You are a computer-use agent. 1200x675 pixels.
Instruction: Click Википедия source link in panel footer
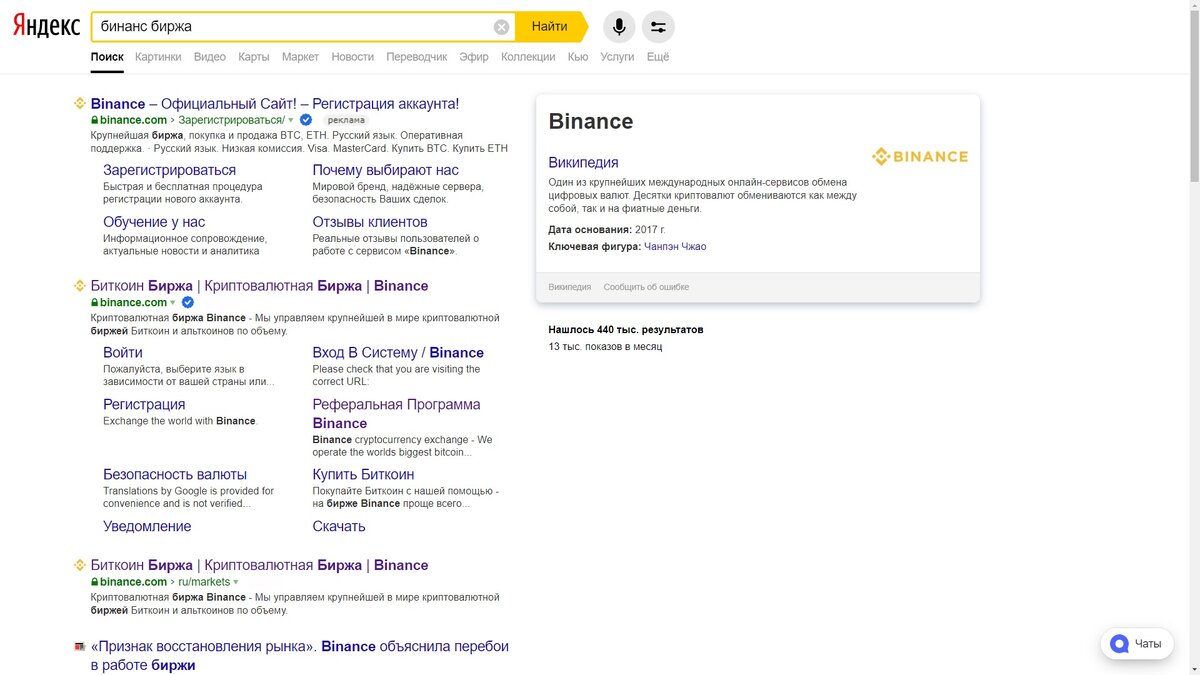[569, 287]
